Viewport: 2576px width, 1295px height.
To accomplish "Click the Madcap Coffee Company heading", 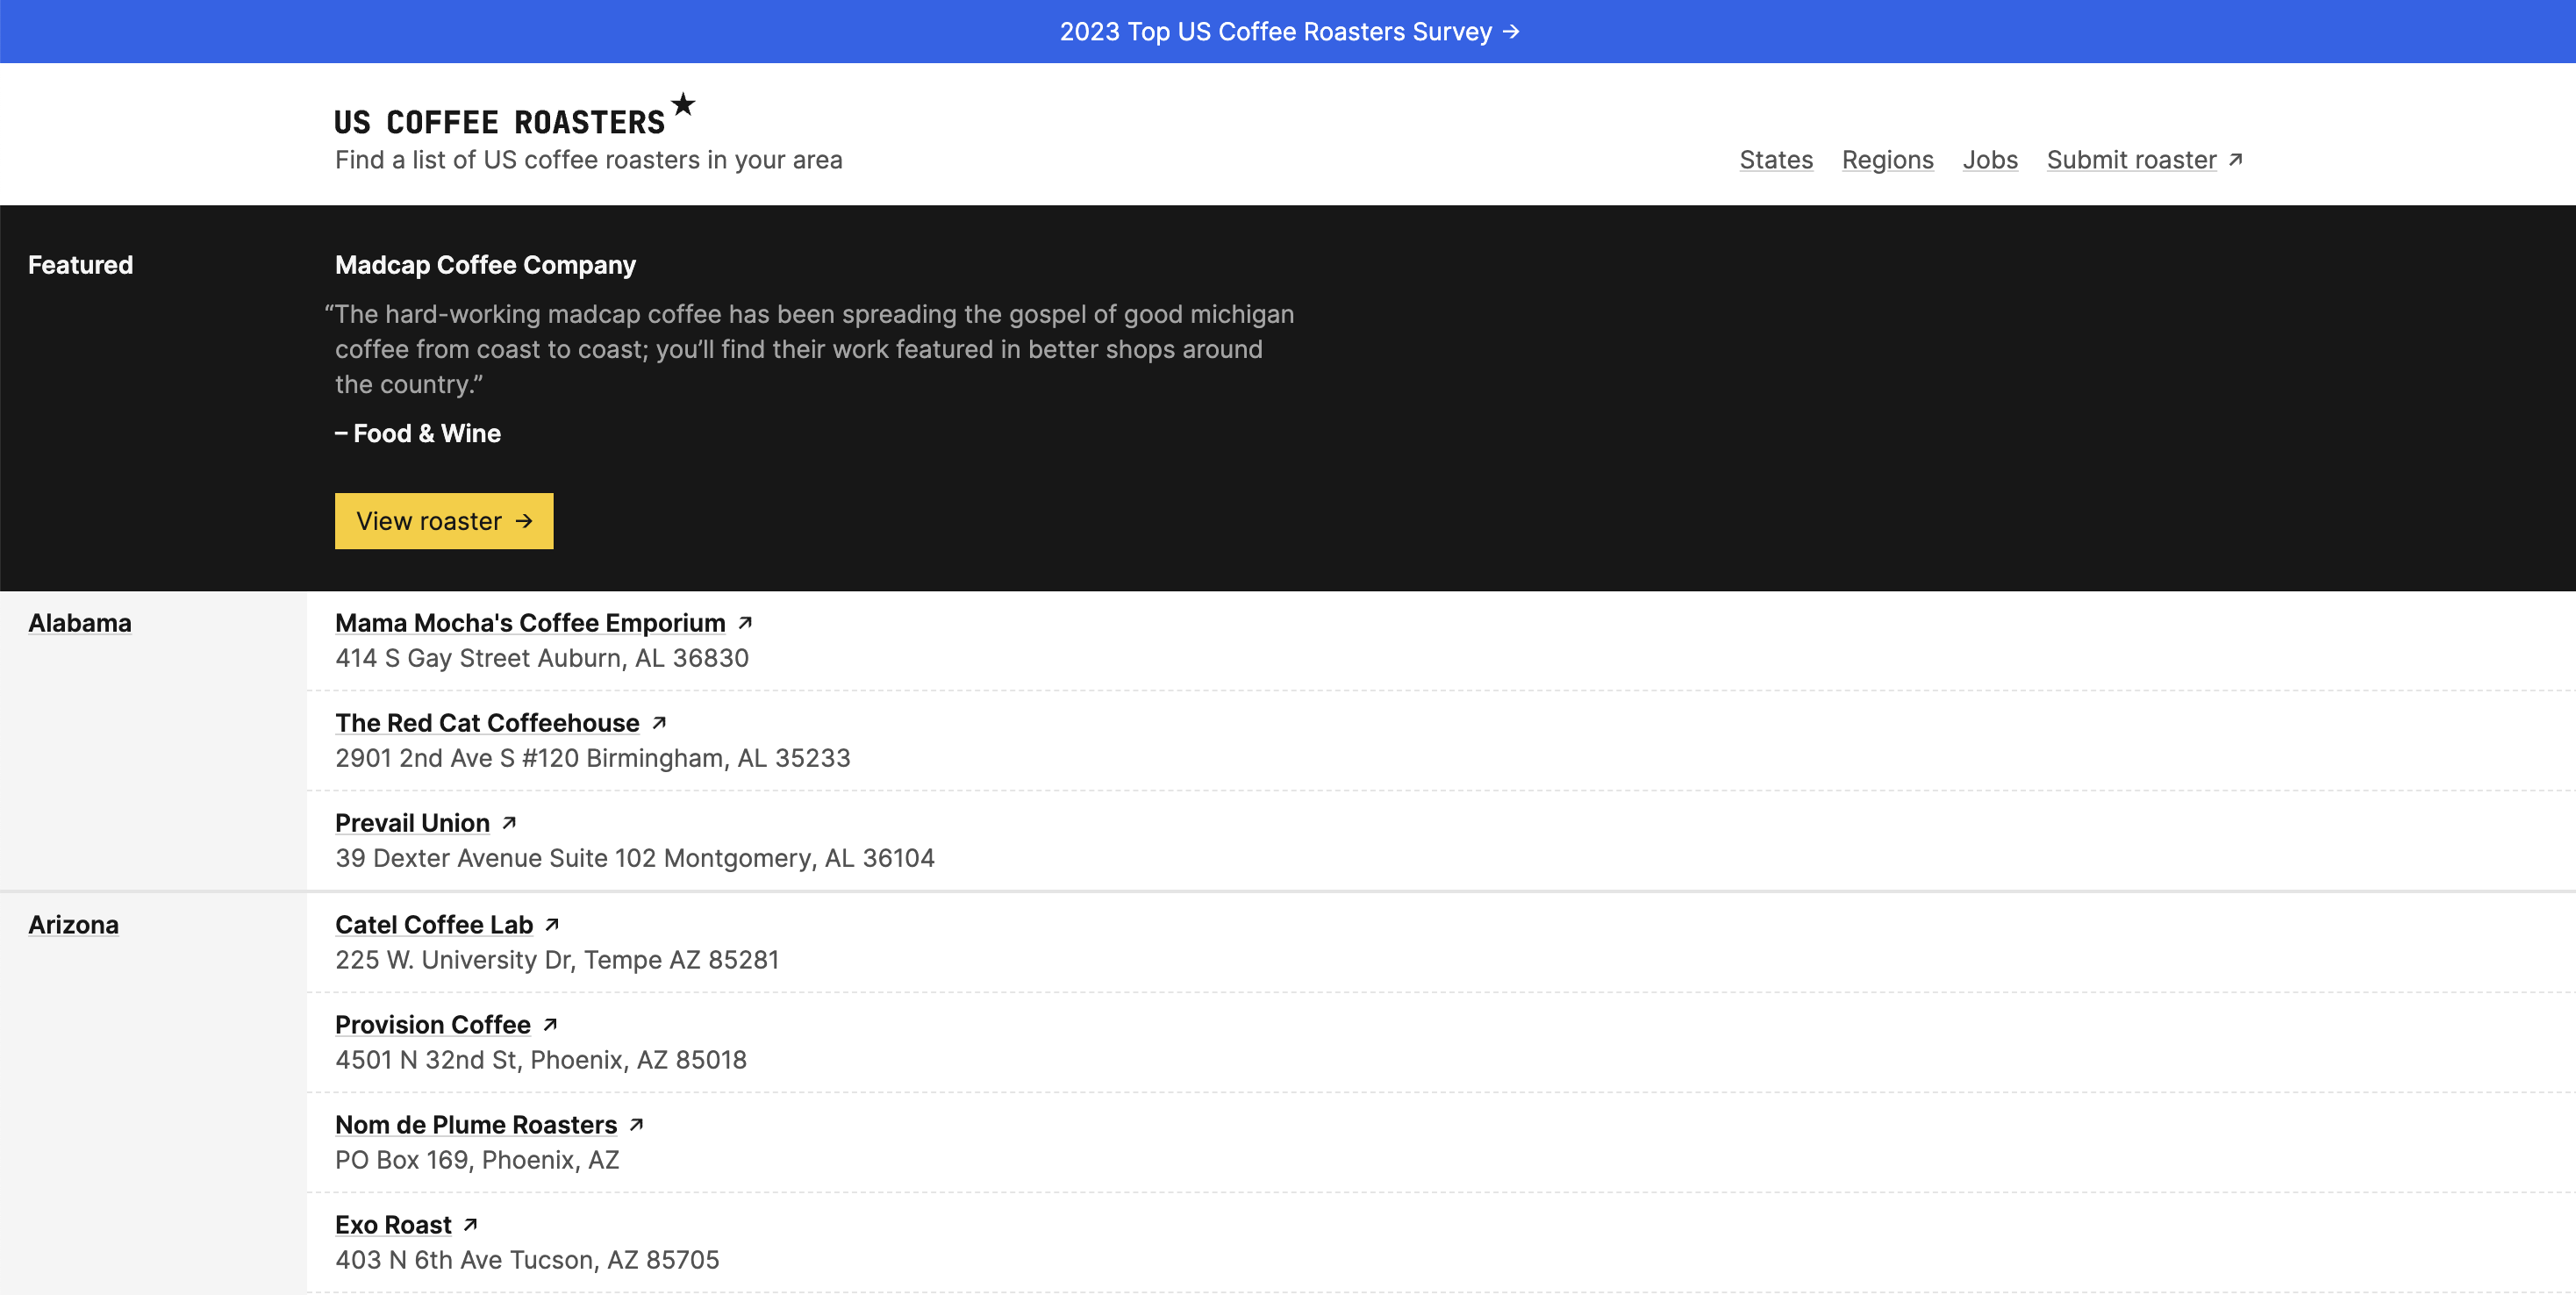I will click(485, 265).
